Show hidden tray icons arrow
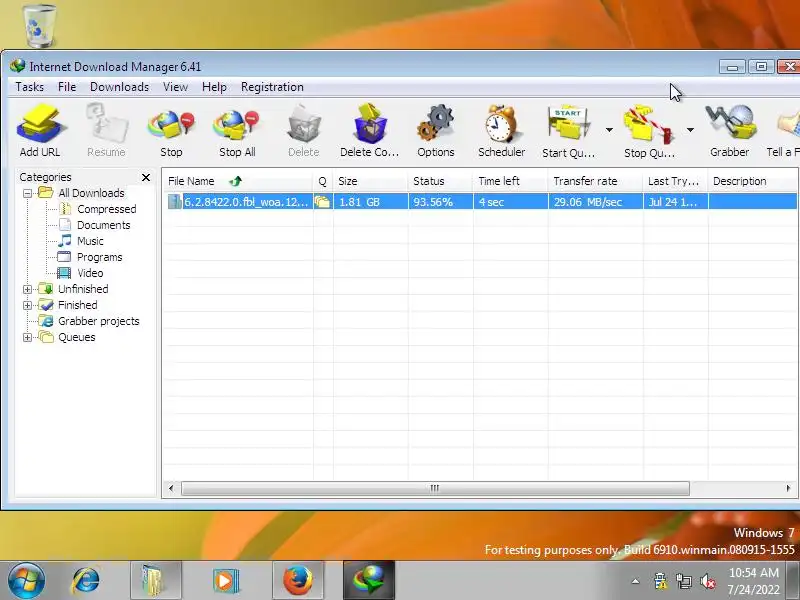This screenshot has width=800, height=600. pos(635,581)
